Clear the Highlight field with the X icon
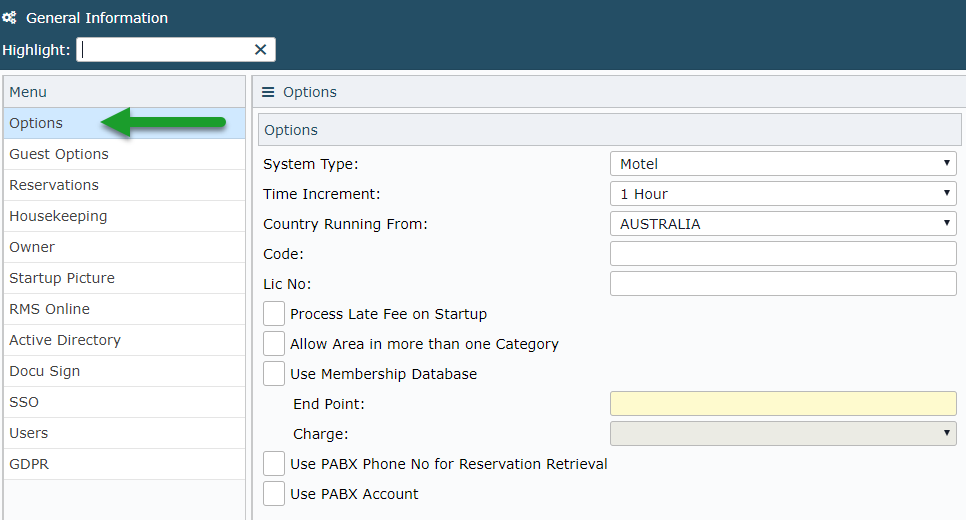The width and height of the screenshot is (966, 520). [x=261, y=50]
